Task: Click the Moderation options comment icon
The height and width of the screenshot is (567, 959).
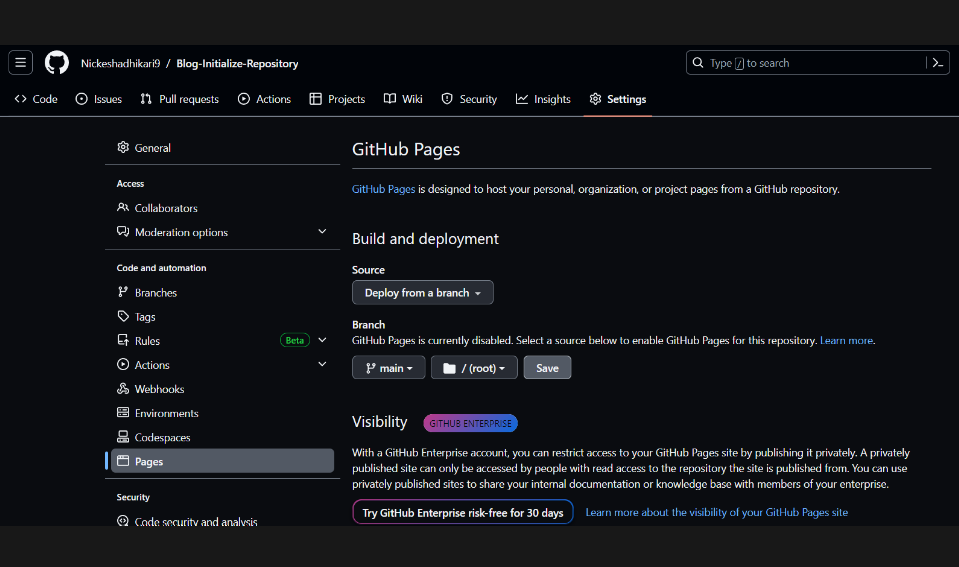Action: point(123,232)
